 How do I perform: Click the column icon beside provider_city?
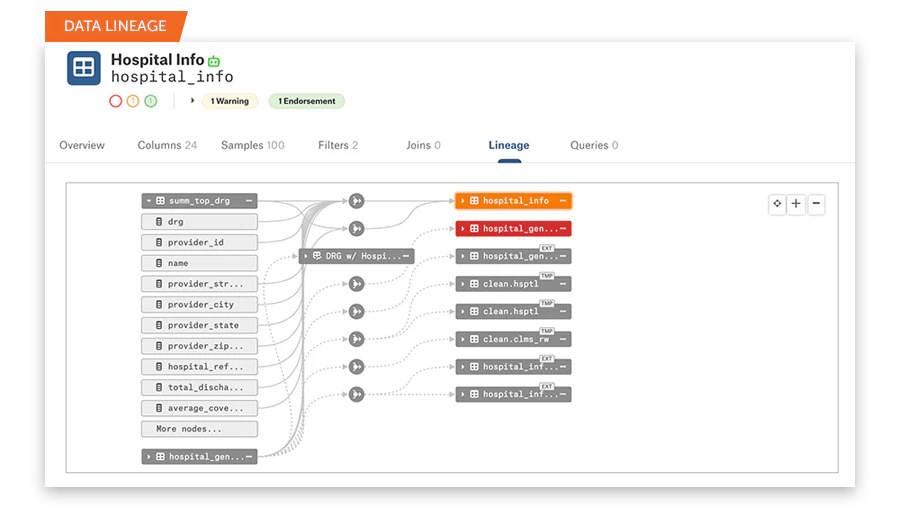[159, 304]
